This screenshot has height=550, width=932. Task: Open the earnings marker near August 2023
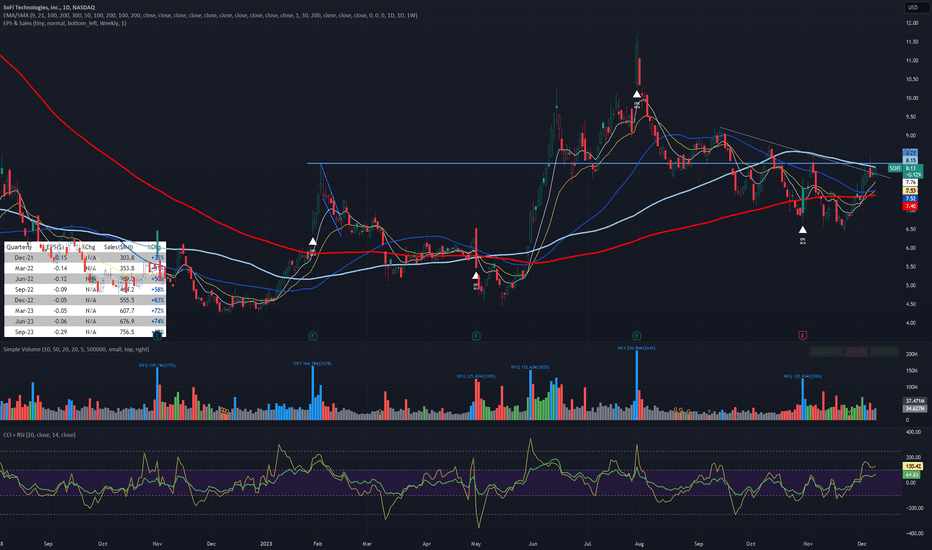click(x=637, y=336)
